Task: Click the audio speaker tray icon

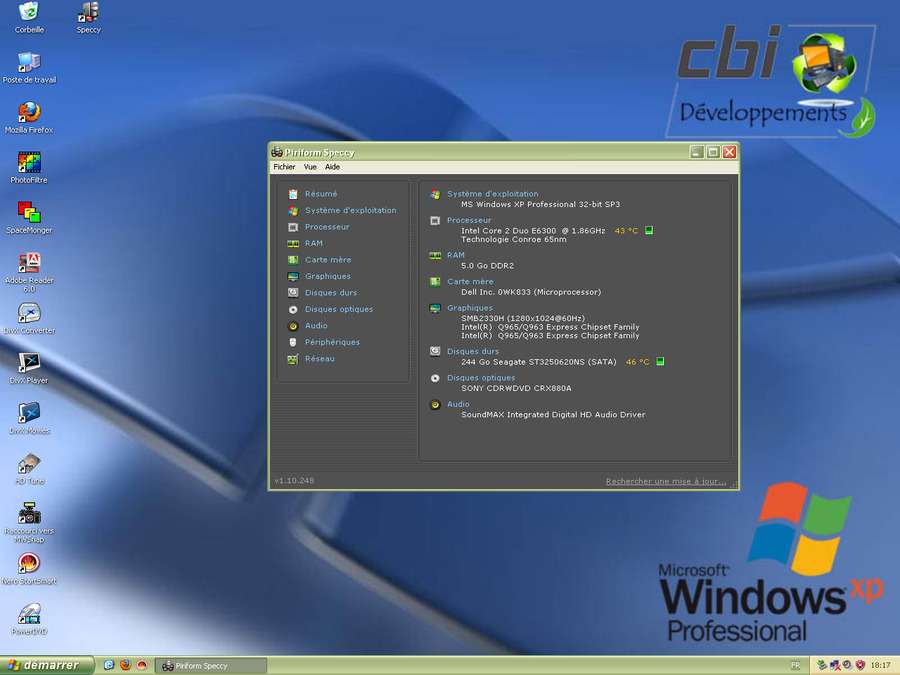Action: (847, 665)
